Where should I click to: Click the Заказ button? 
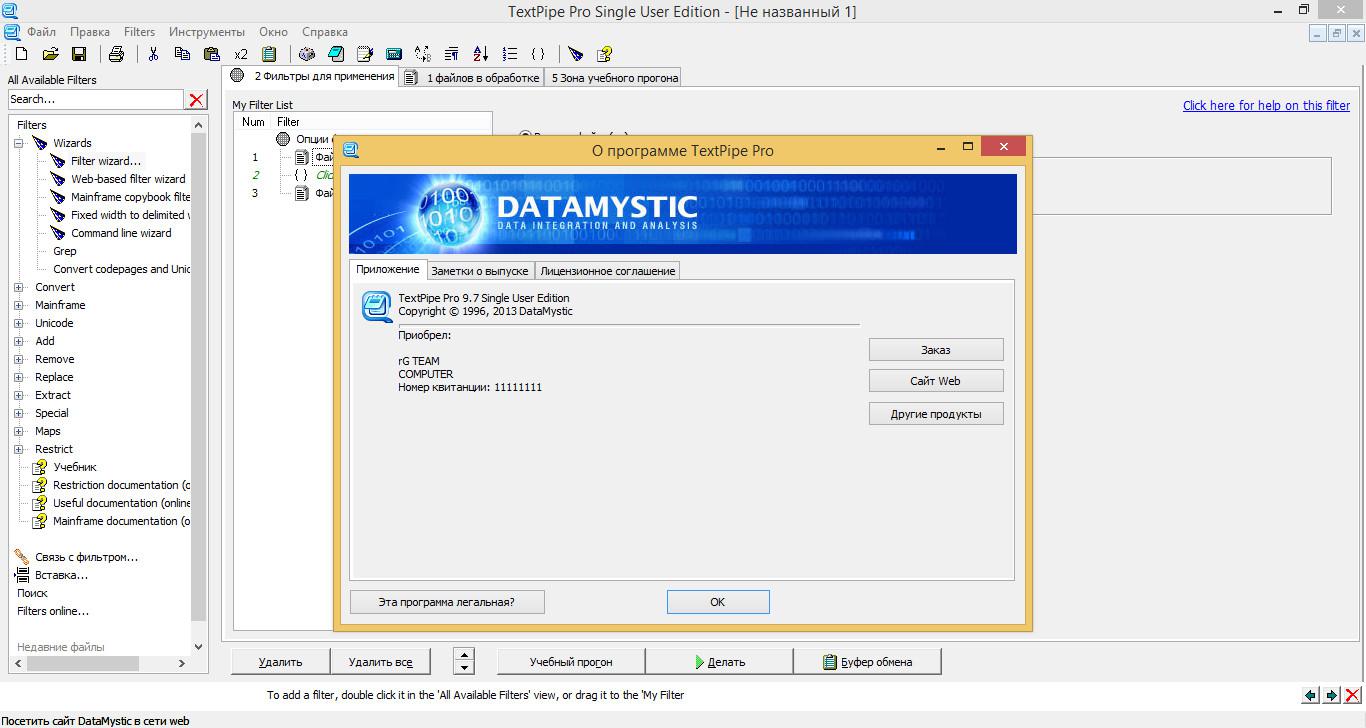click(x=936, y=350)
